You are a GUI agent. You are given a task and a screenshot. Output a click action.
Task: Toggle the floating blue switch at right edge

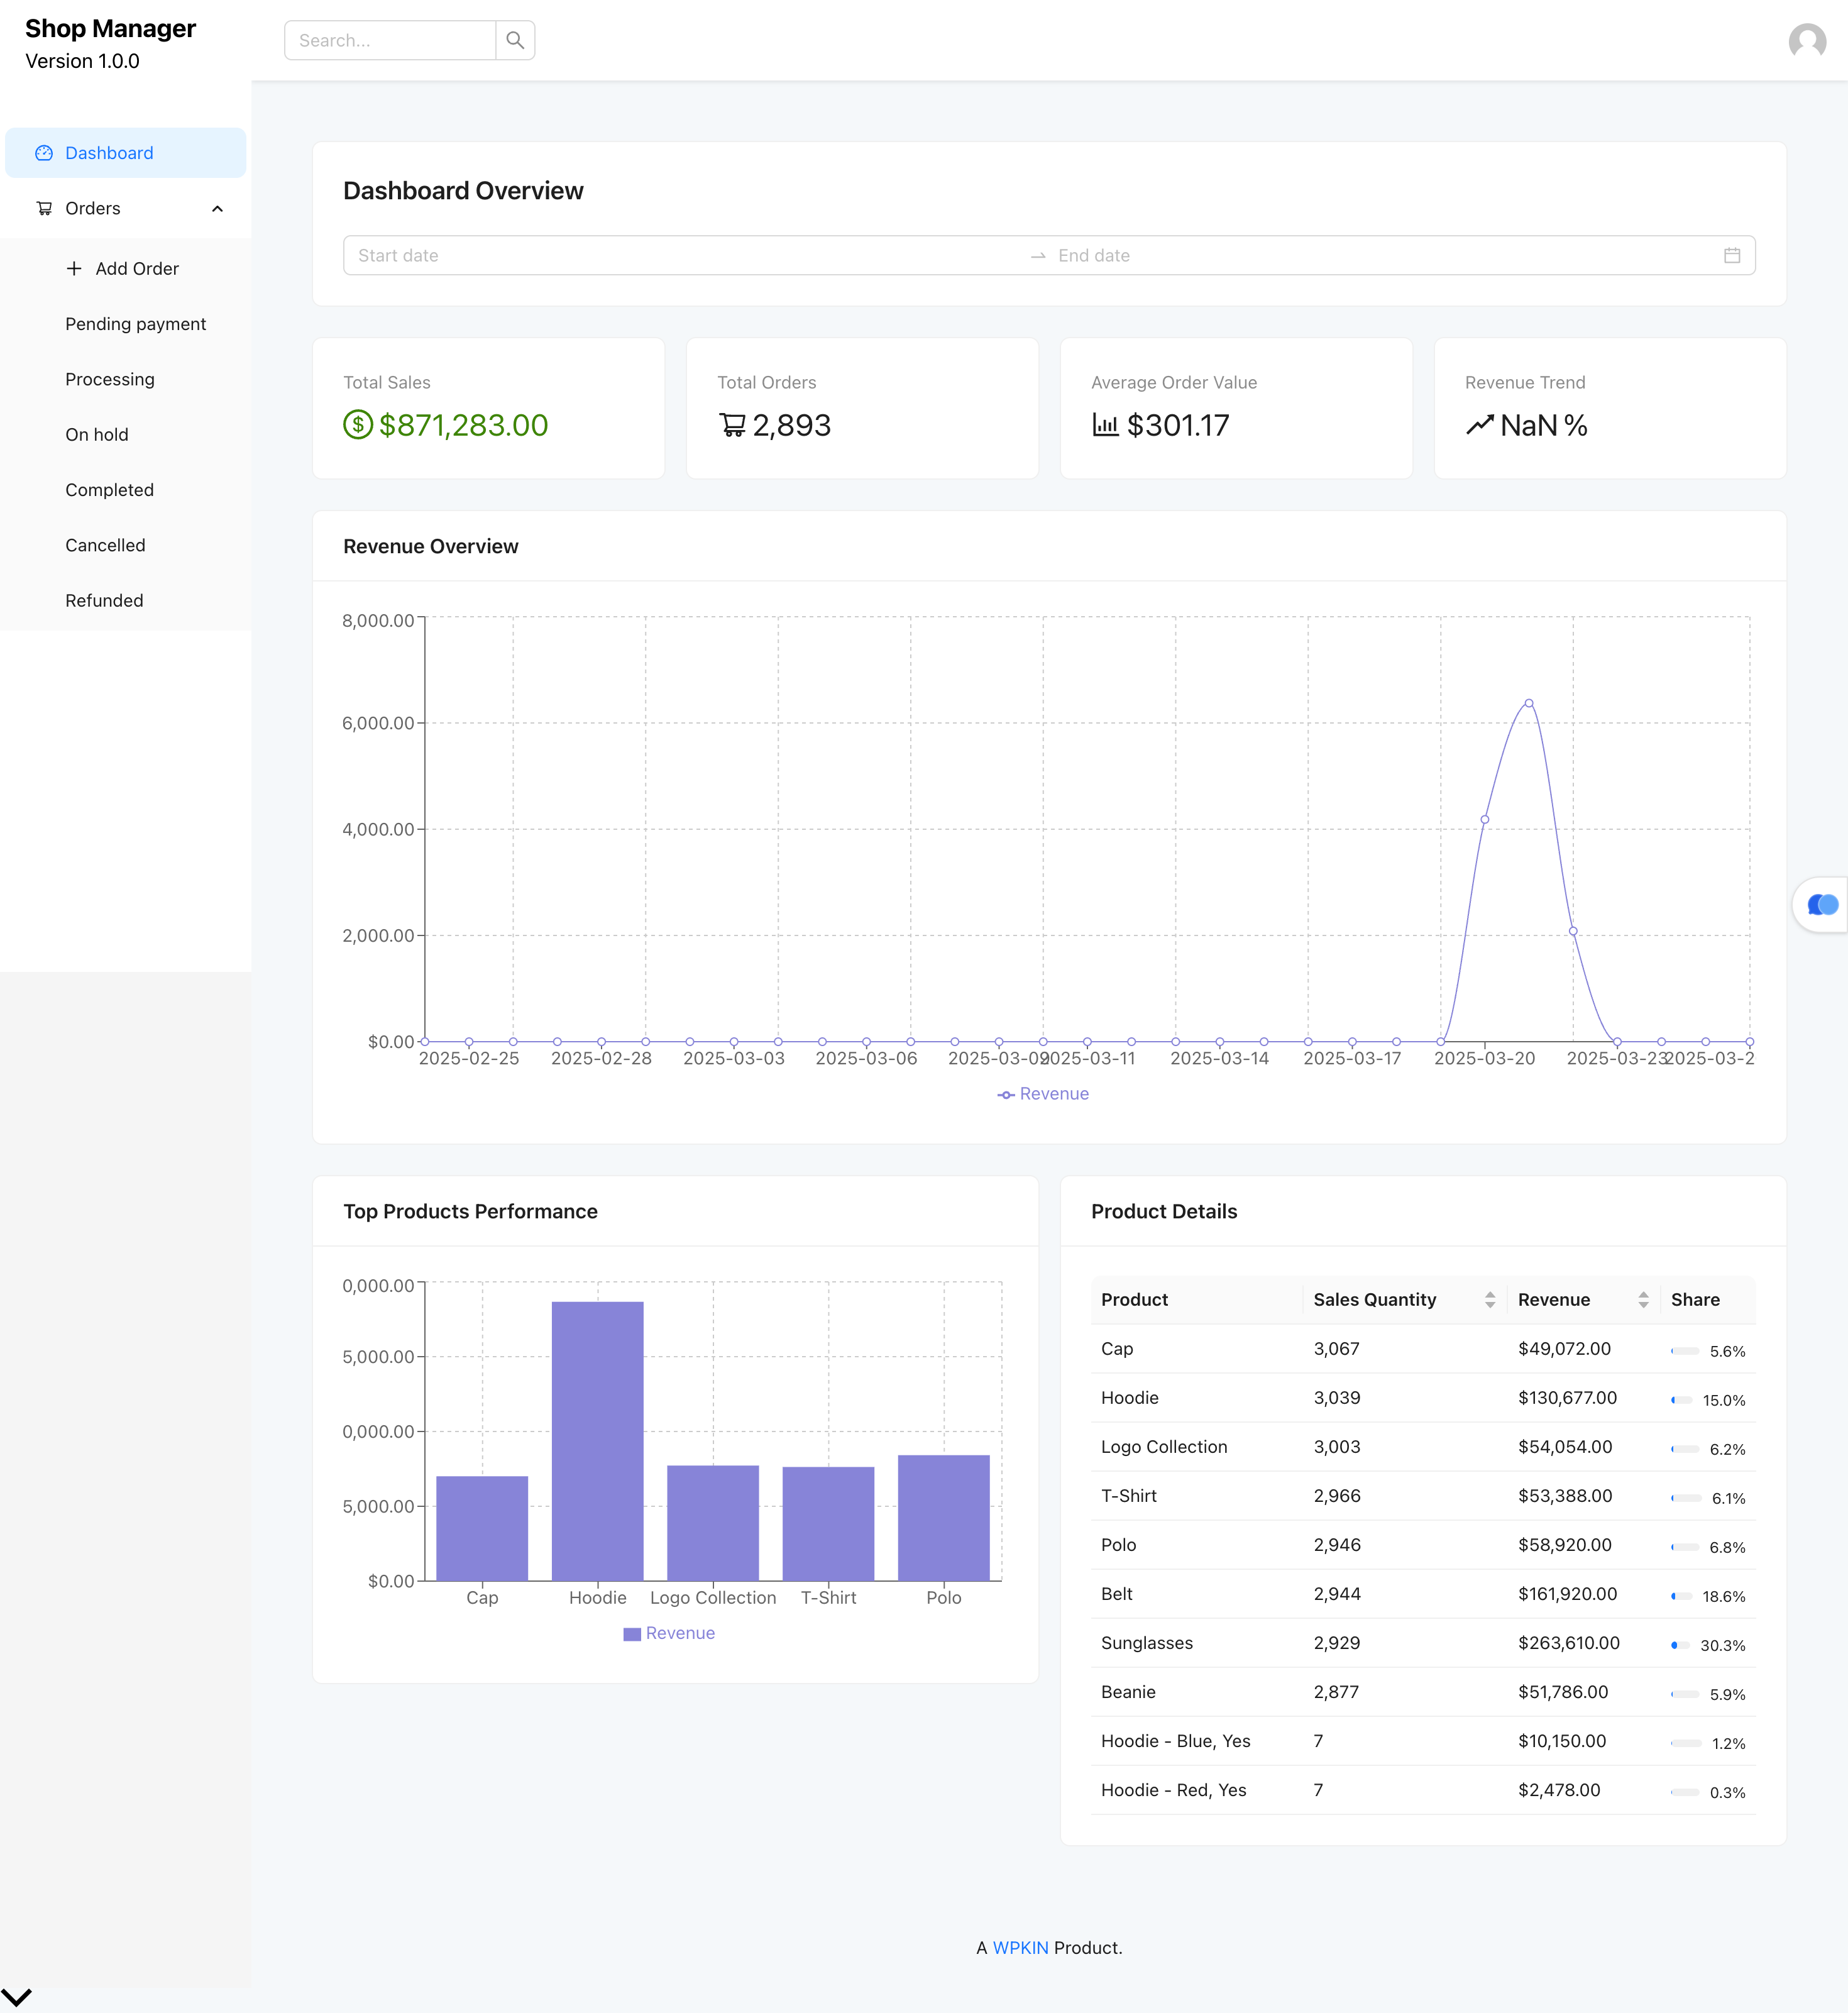tap(1822, 904)
